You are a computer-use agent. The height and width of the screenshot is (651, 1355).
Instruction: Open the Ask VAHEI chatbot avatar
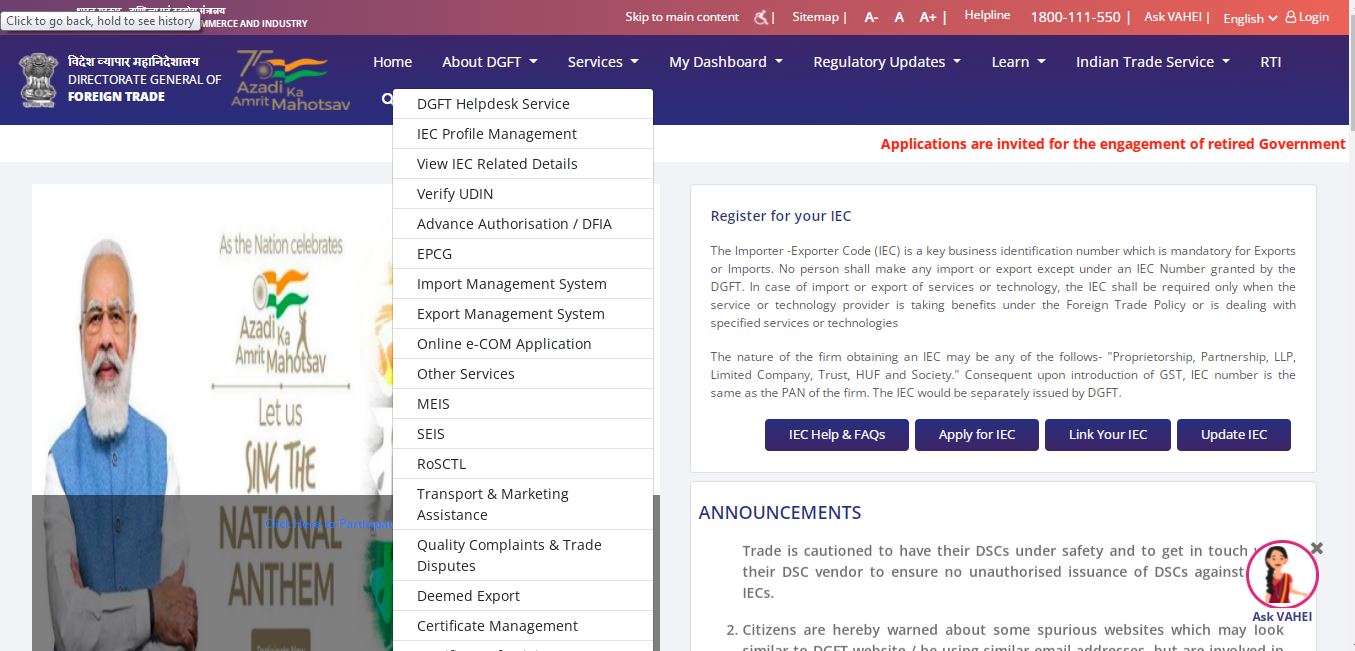pos(1281,574)
